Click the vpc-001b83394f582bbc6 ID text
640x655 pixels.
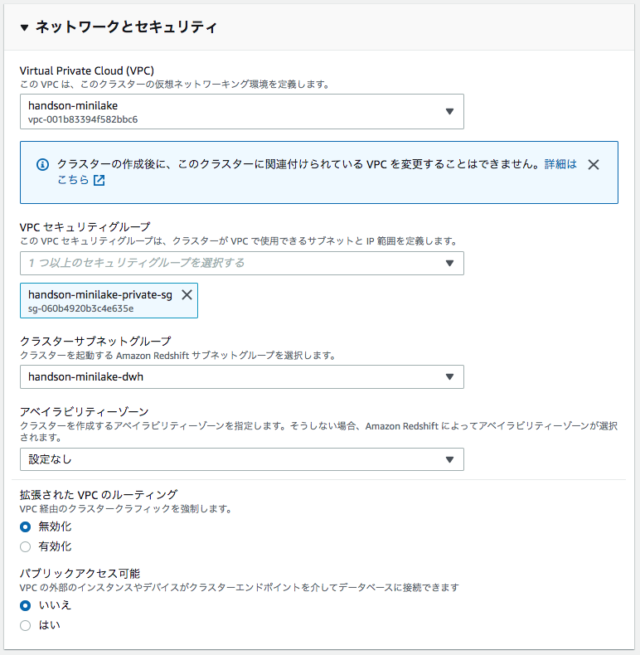(x=83, y=119)
